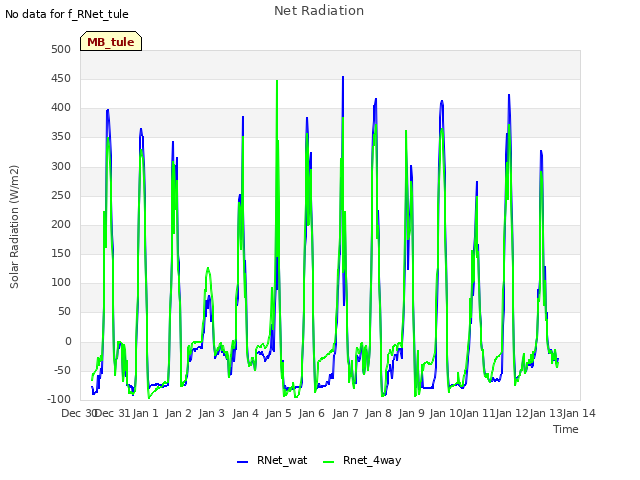640x480 pixels.
Task: Click the Jan 11 x-axis tick label
Action: point(479,413)
